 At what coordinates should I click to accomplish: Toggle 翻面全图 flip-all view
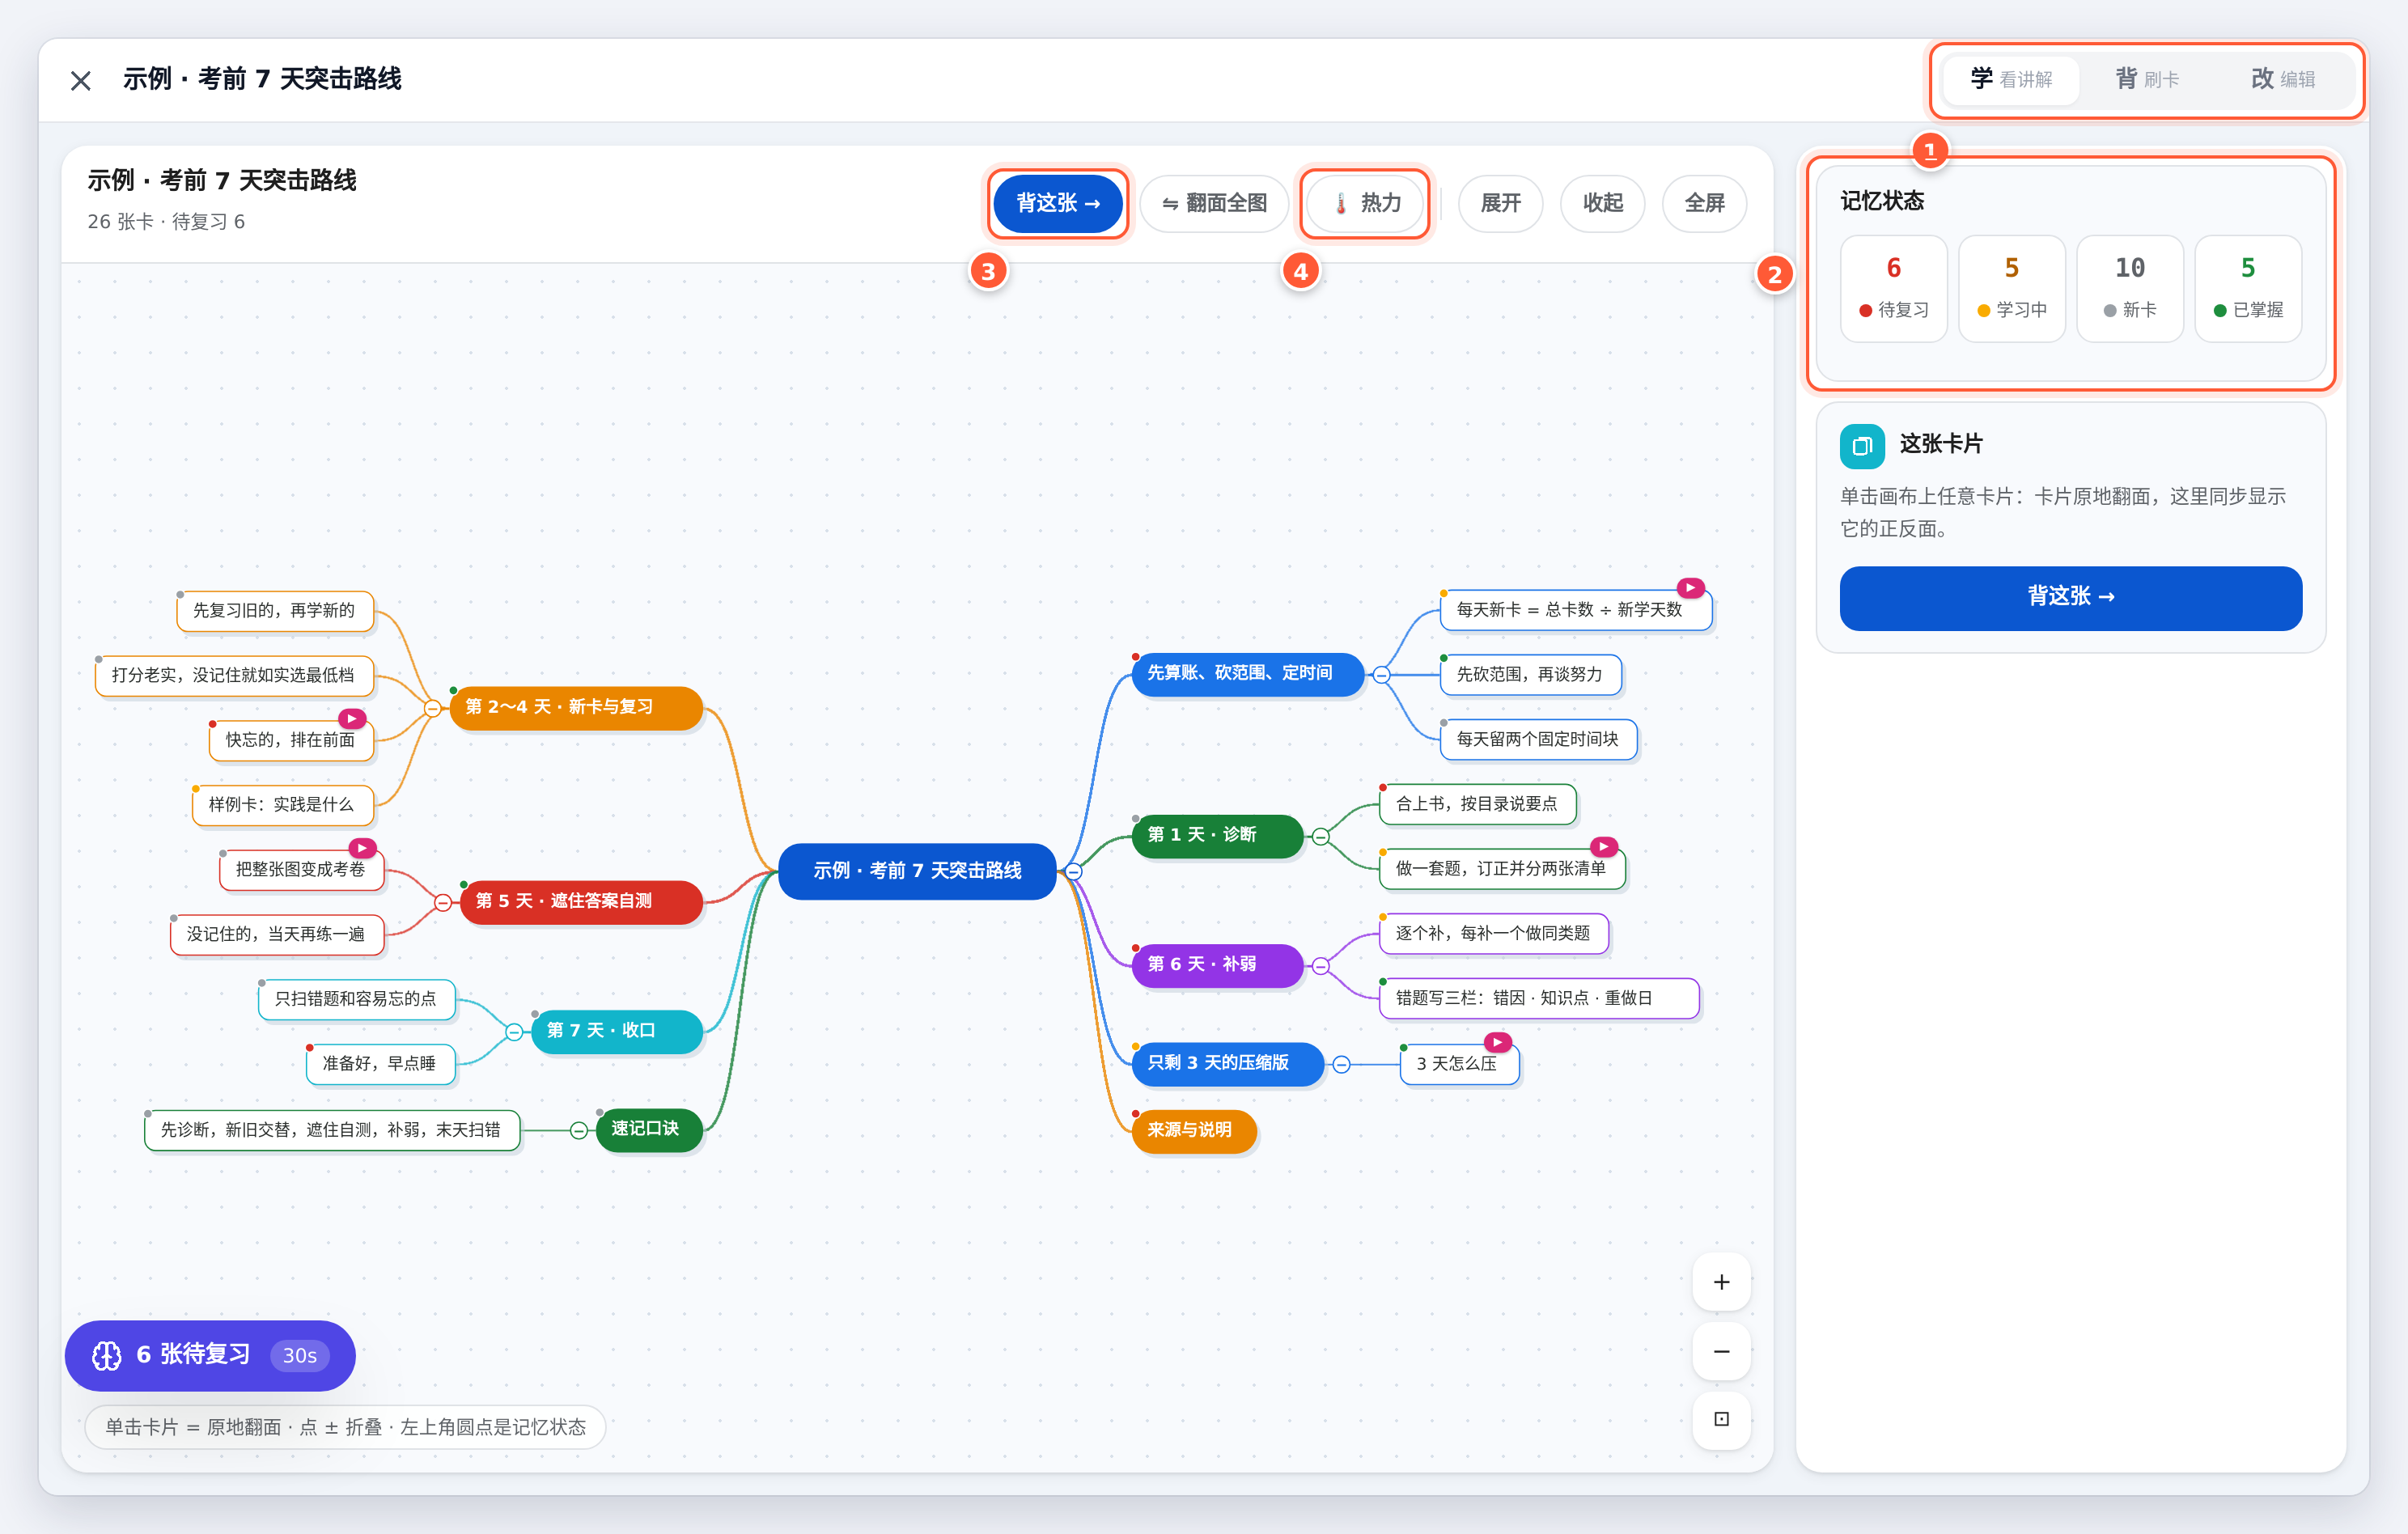pyautogui.click(x=1214, y=203)
